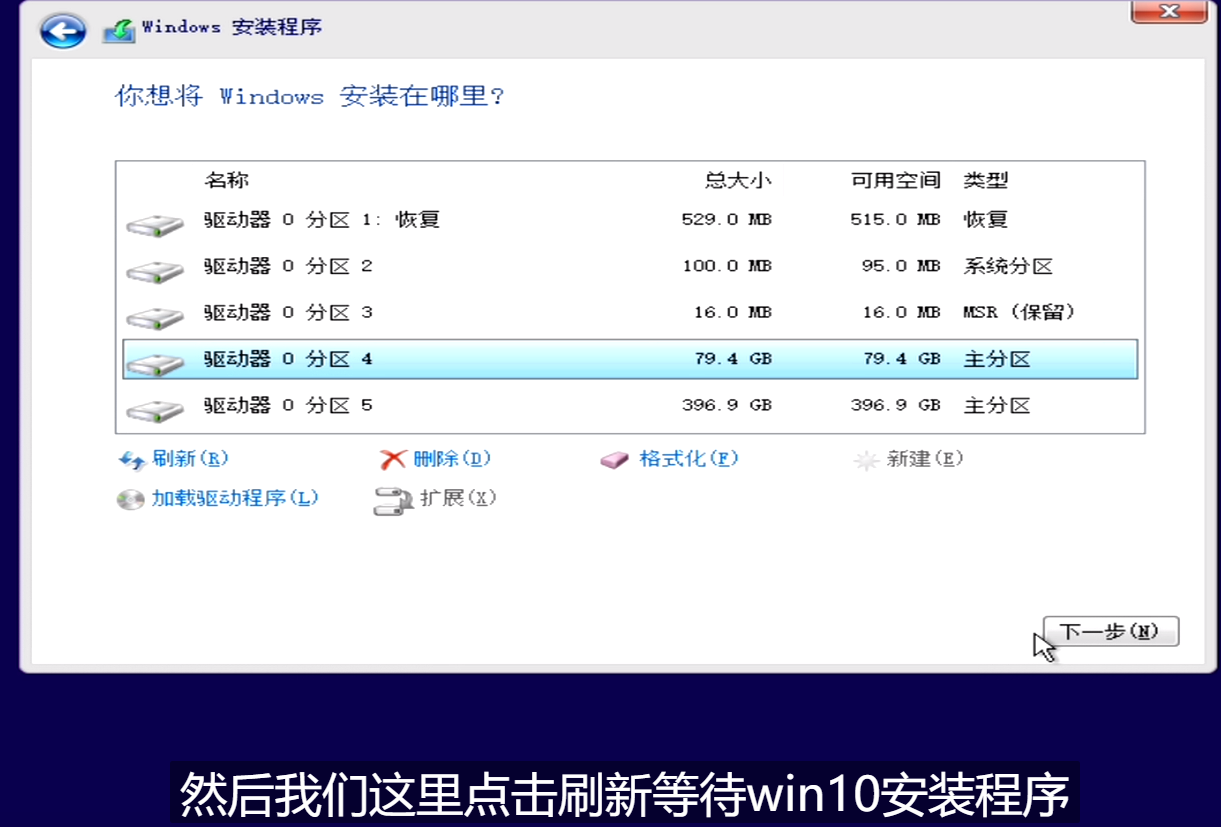Click the pink eraser format icon

tap(615, 460)
